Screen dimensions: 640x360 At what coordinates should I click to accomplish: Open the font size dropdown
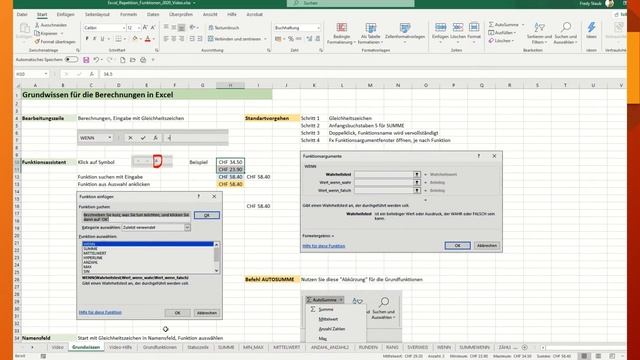click(138, 28)
